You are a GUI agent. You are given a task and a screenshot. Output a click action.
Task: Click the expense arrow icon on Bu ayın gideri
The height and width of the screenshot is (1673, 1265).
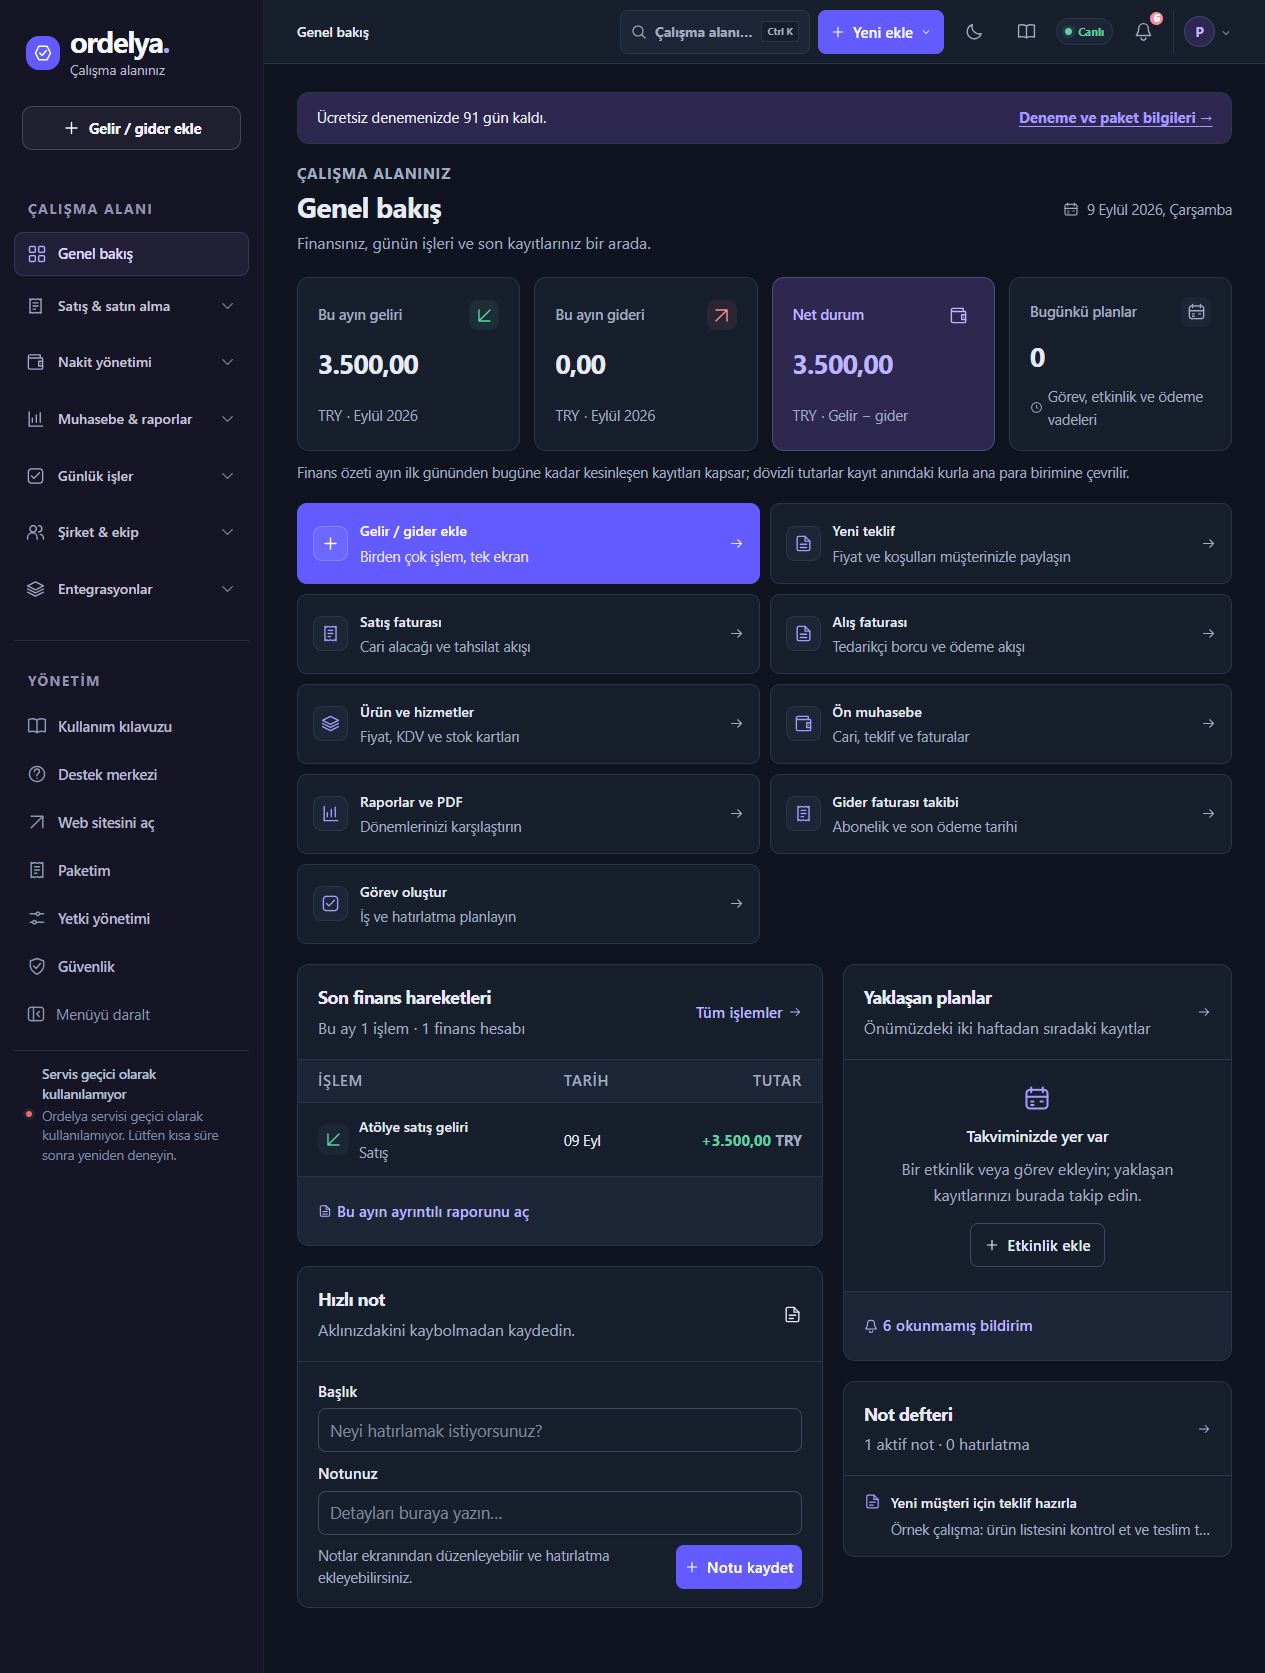721,315
